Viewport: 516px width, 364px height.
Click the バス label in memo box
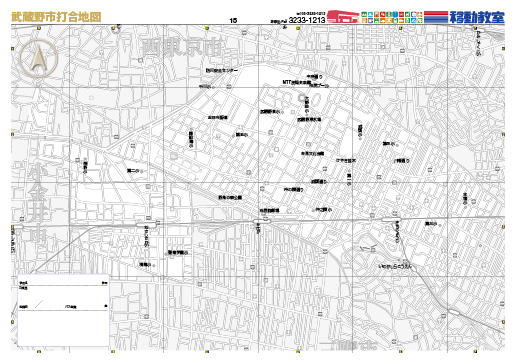(70, 307)
